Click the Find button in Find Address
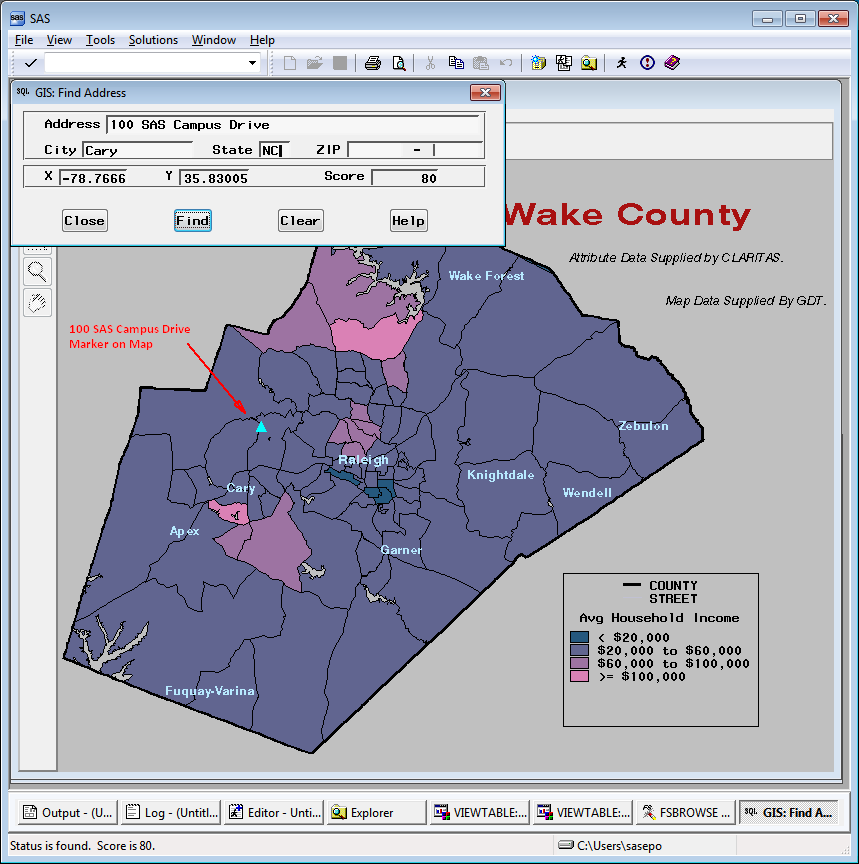The height and width of the screenshot is (864, 859). [x=192, y=220]
